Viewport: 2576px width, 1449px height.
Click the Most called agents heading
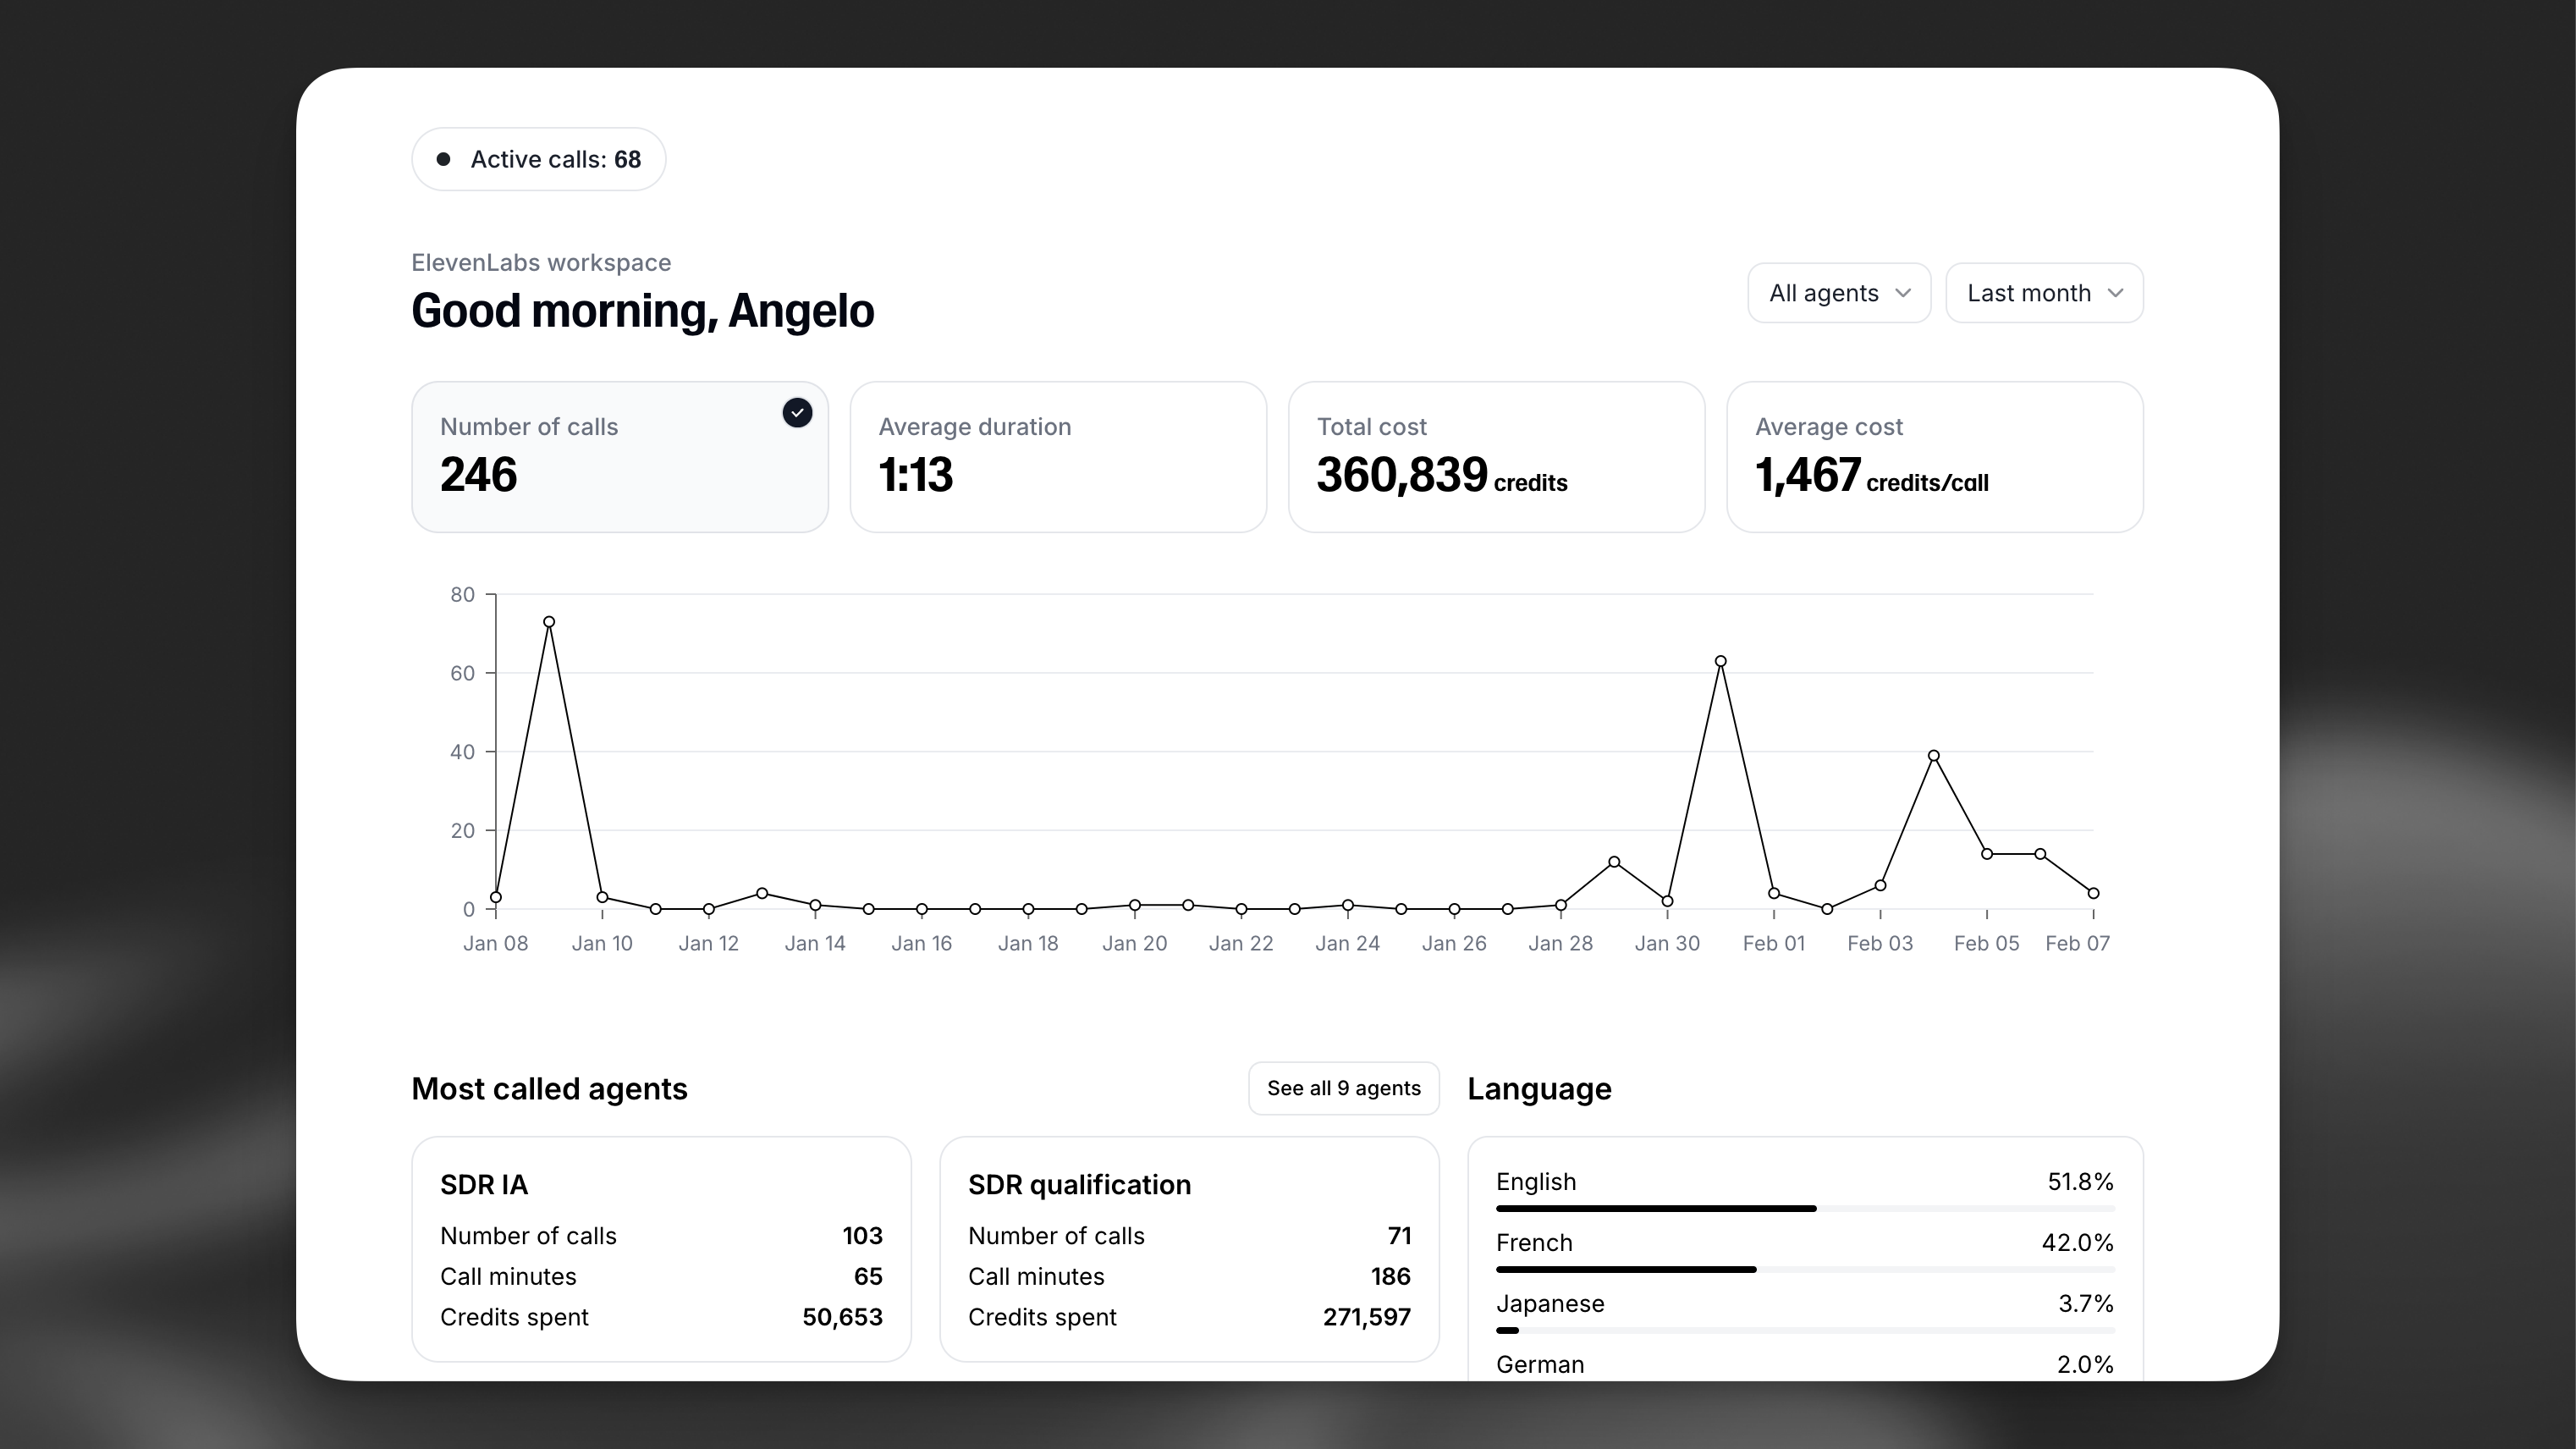549,1089
